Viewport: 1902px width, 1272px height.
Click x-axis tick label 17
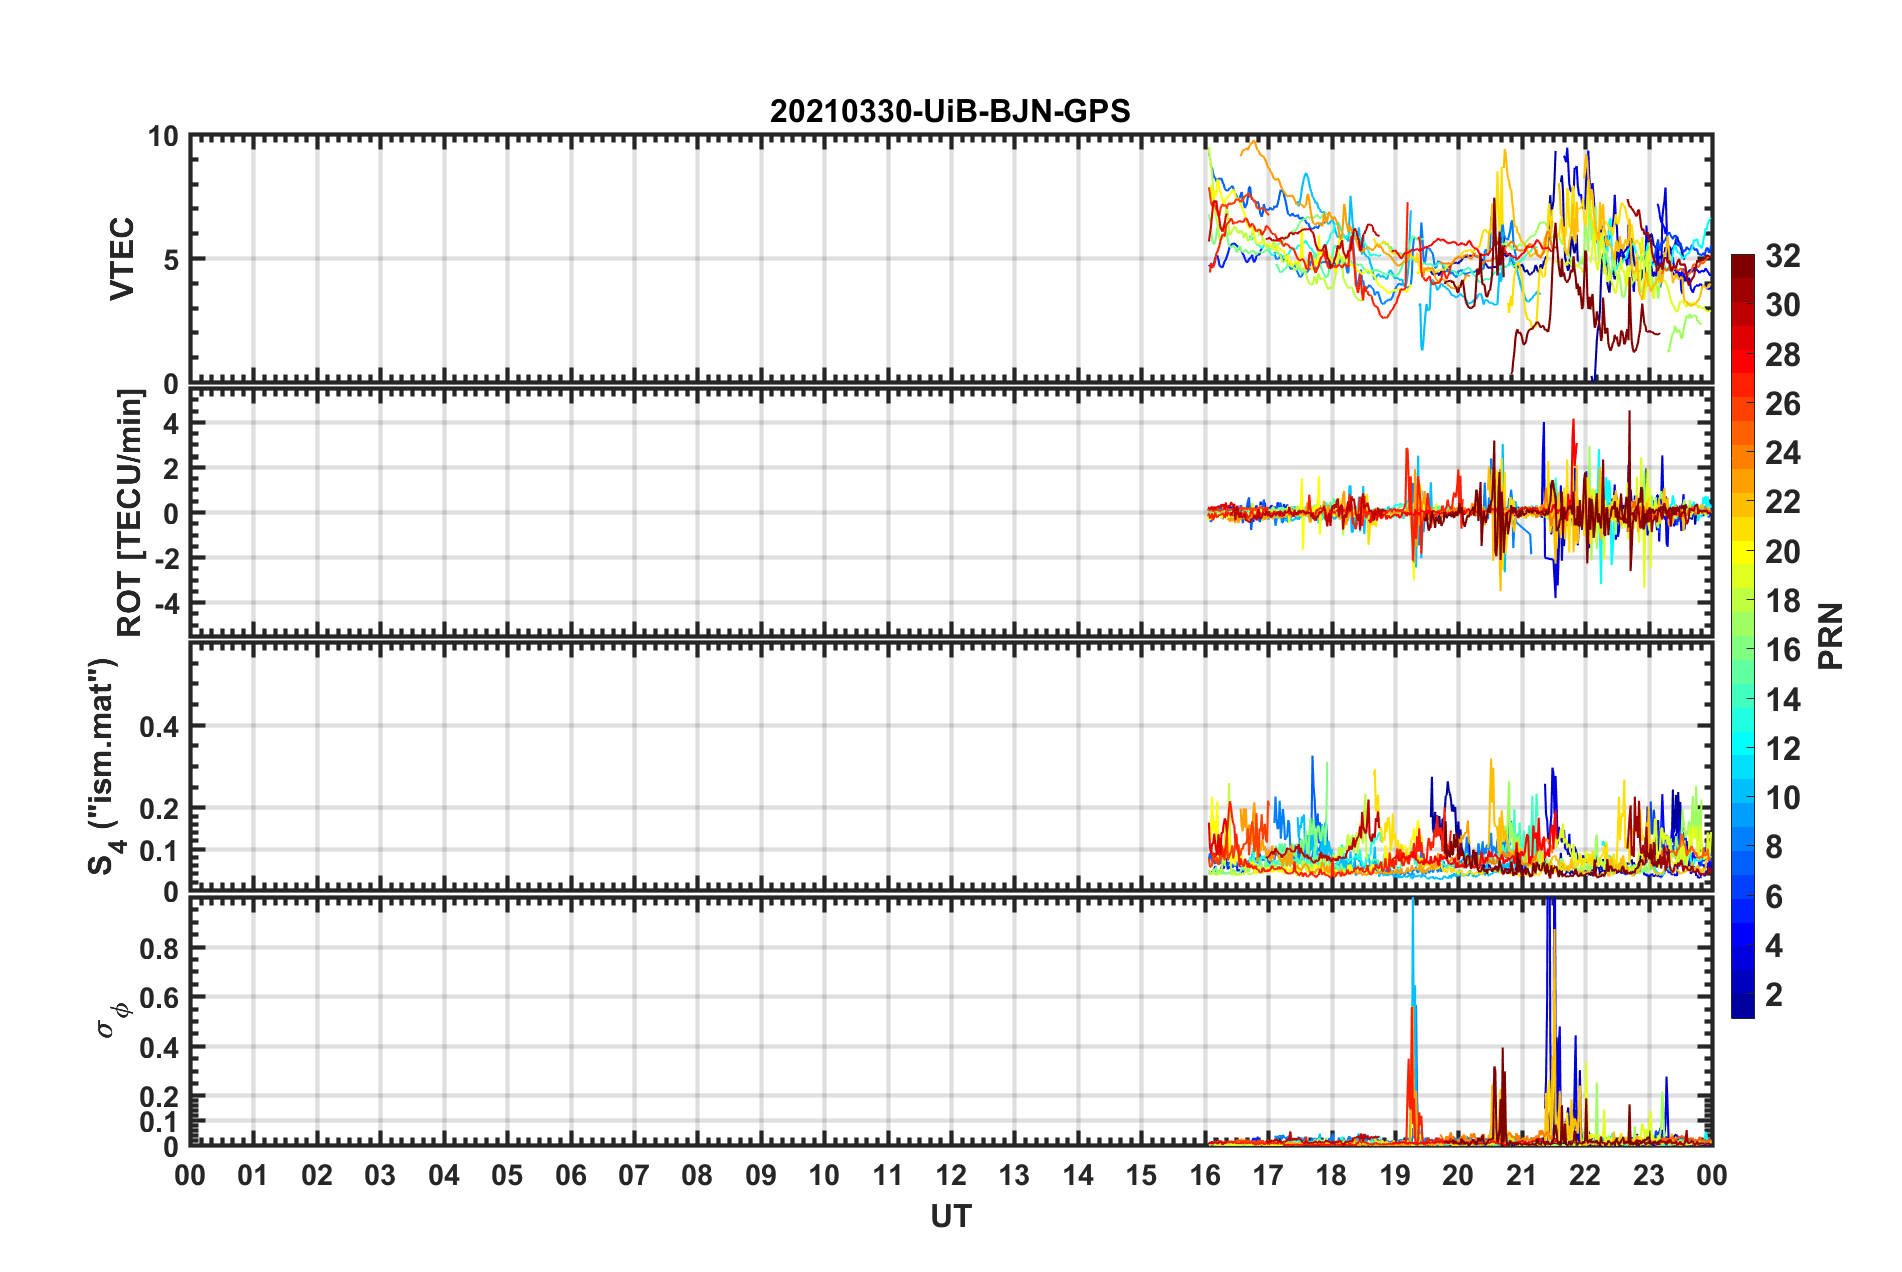pyautogui.click(x=1268, y=1175)
